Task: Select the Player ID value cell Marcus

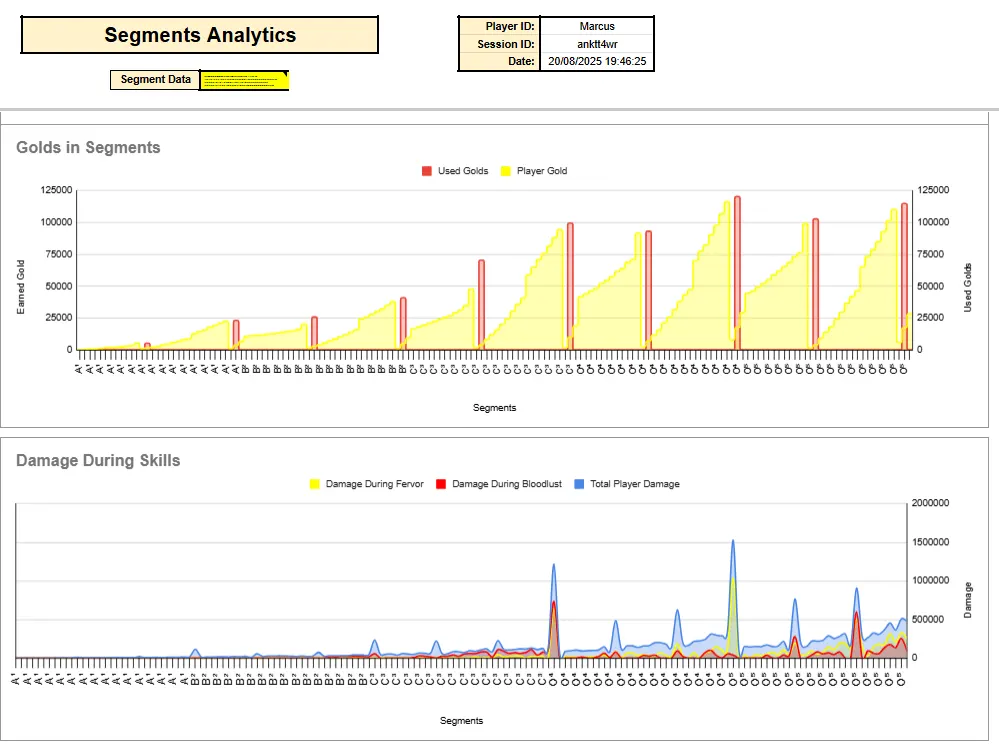Action: [597, 26]
